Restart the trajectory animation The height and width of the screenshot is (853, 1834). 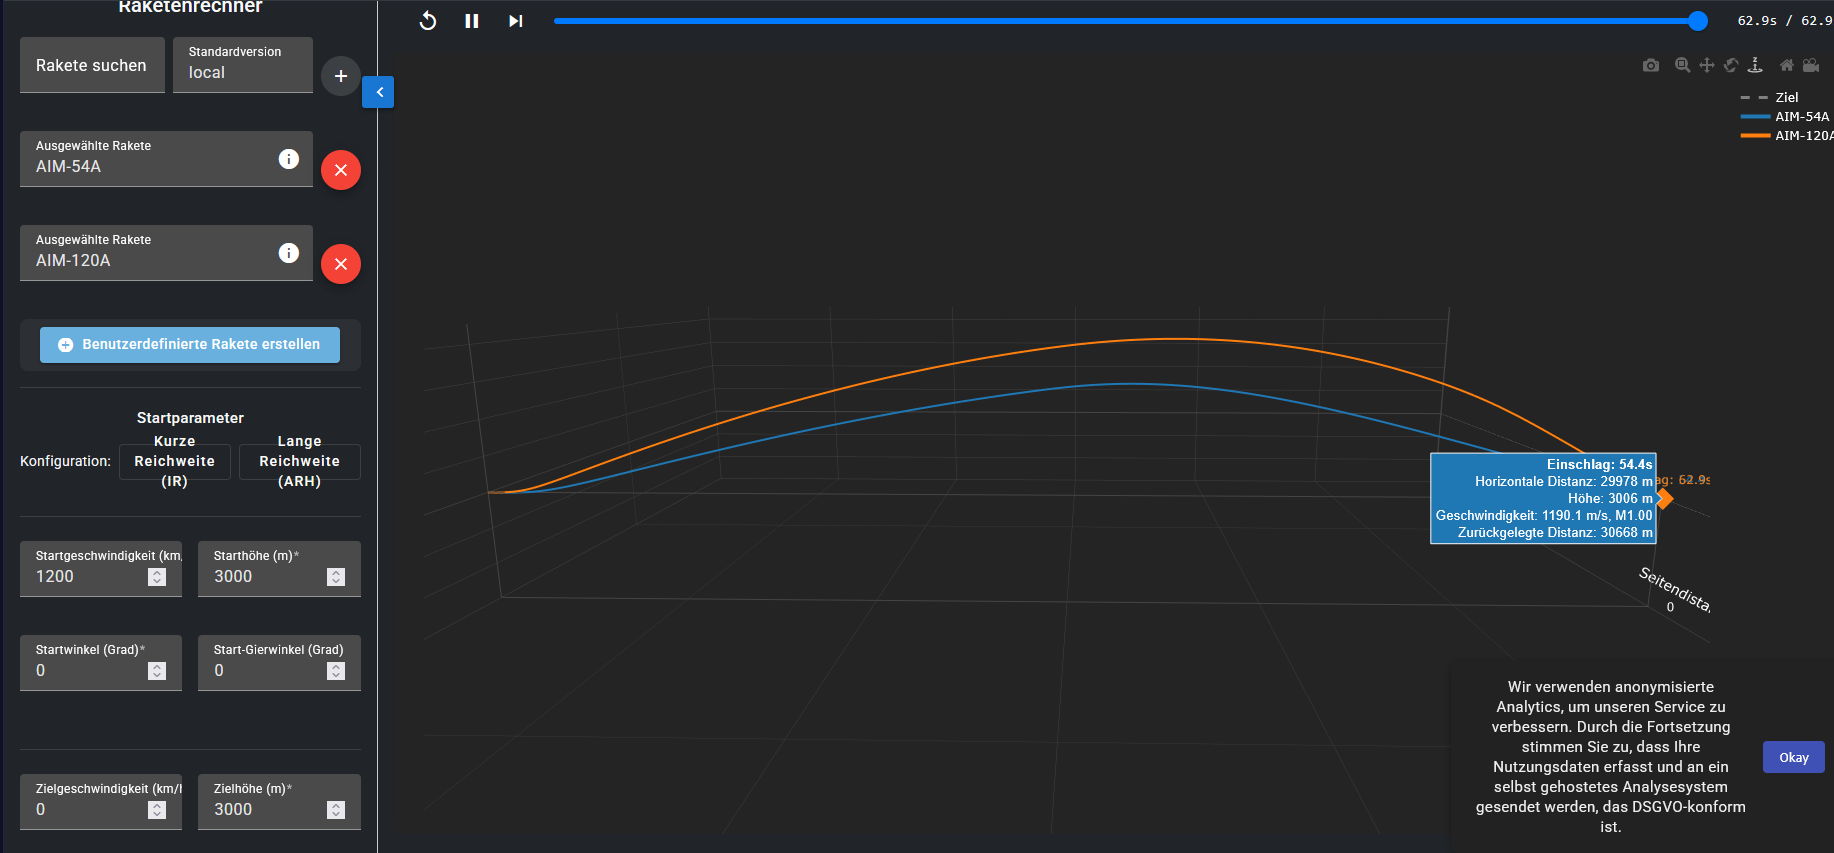[428, 21]
